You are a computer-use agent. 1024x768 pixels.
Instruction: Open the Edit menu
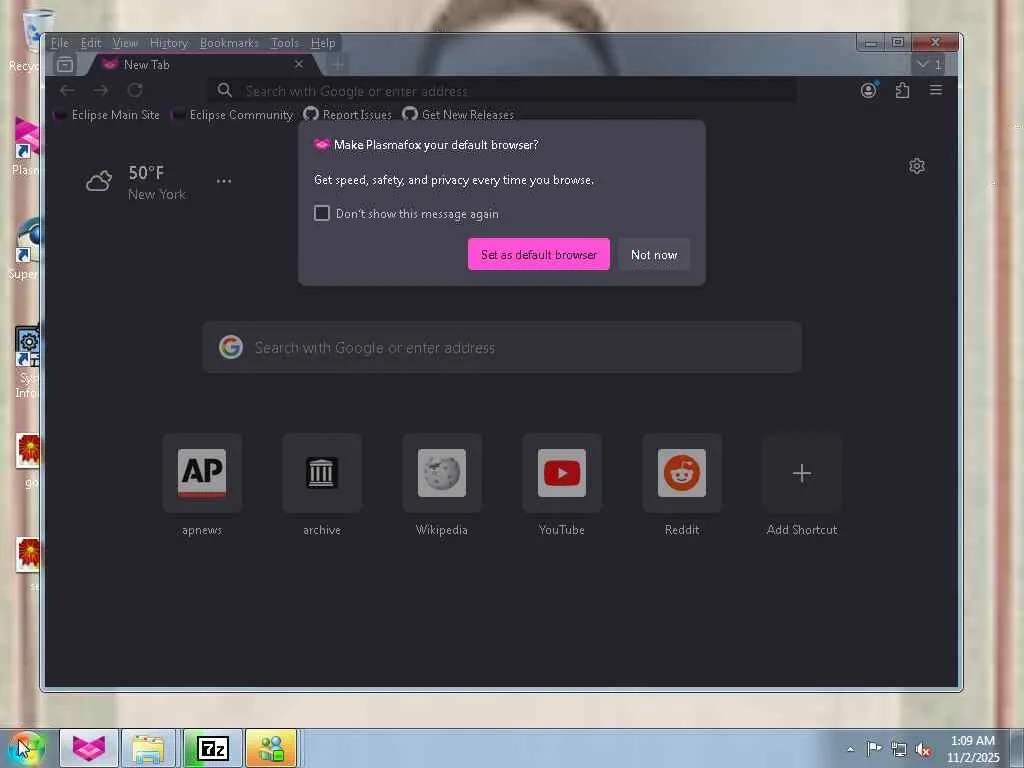point(91,43)
